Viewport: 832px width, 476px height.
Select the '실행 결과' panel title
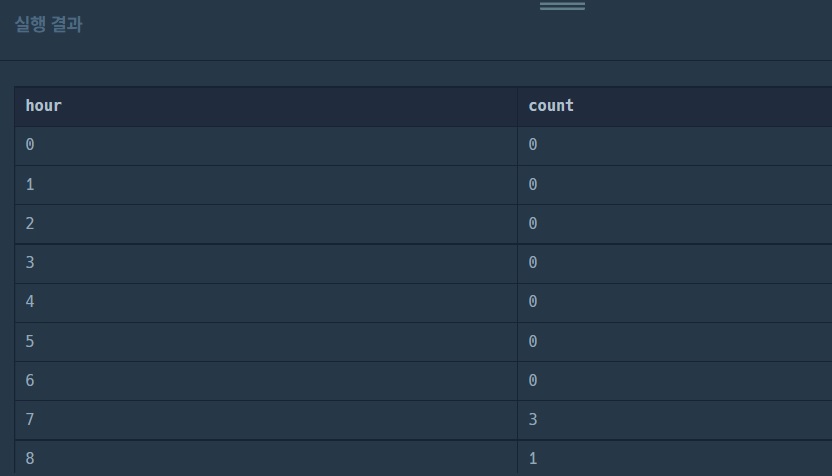[48, 24]
